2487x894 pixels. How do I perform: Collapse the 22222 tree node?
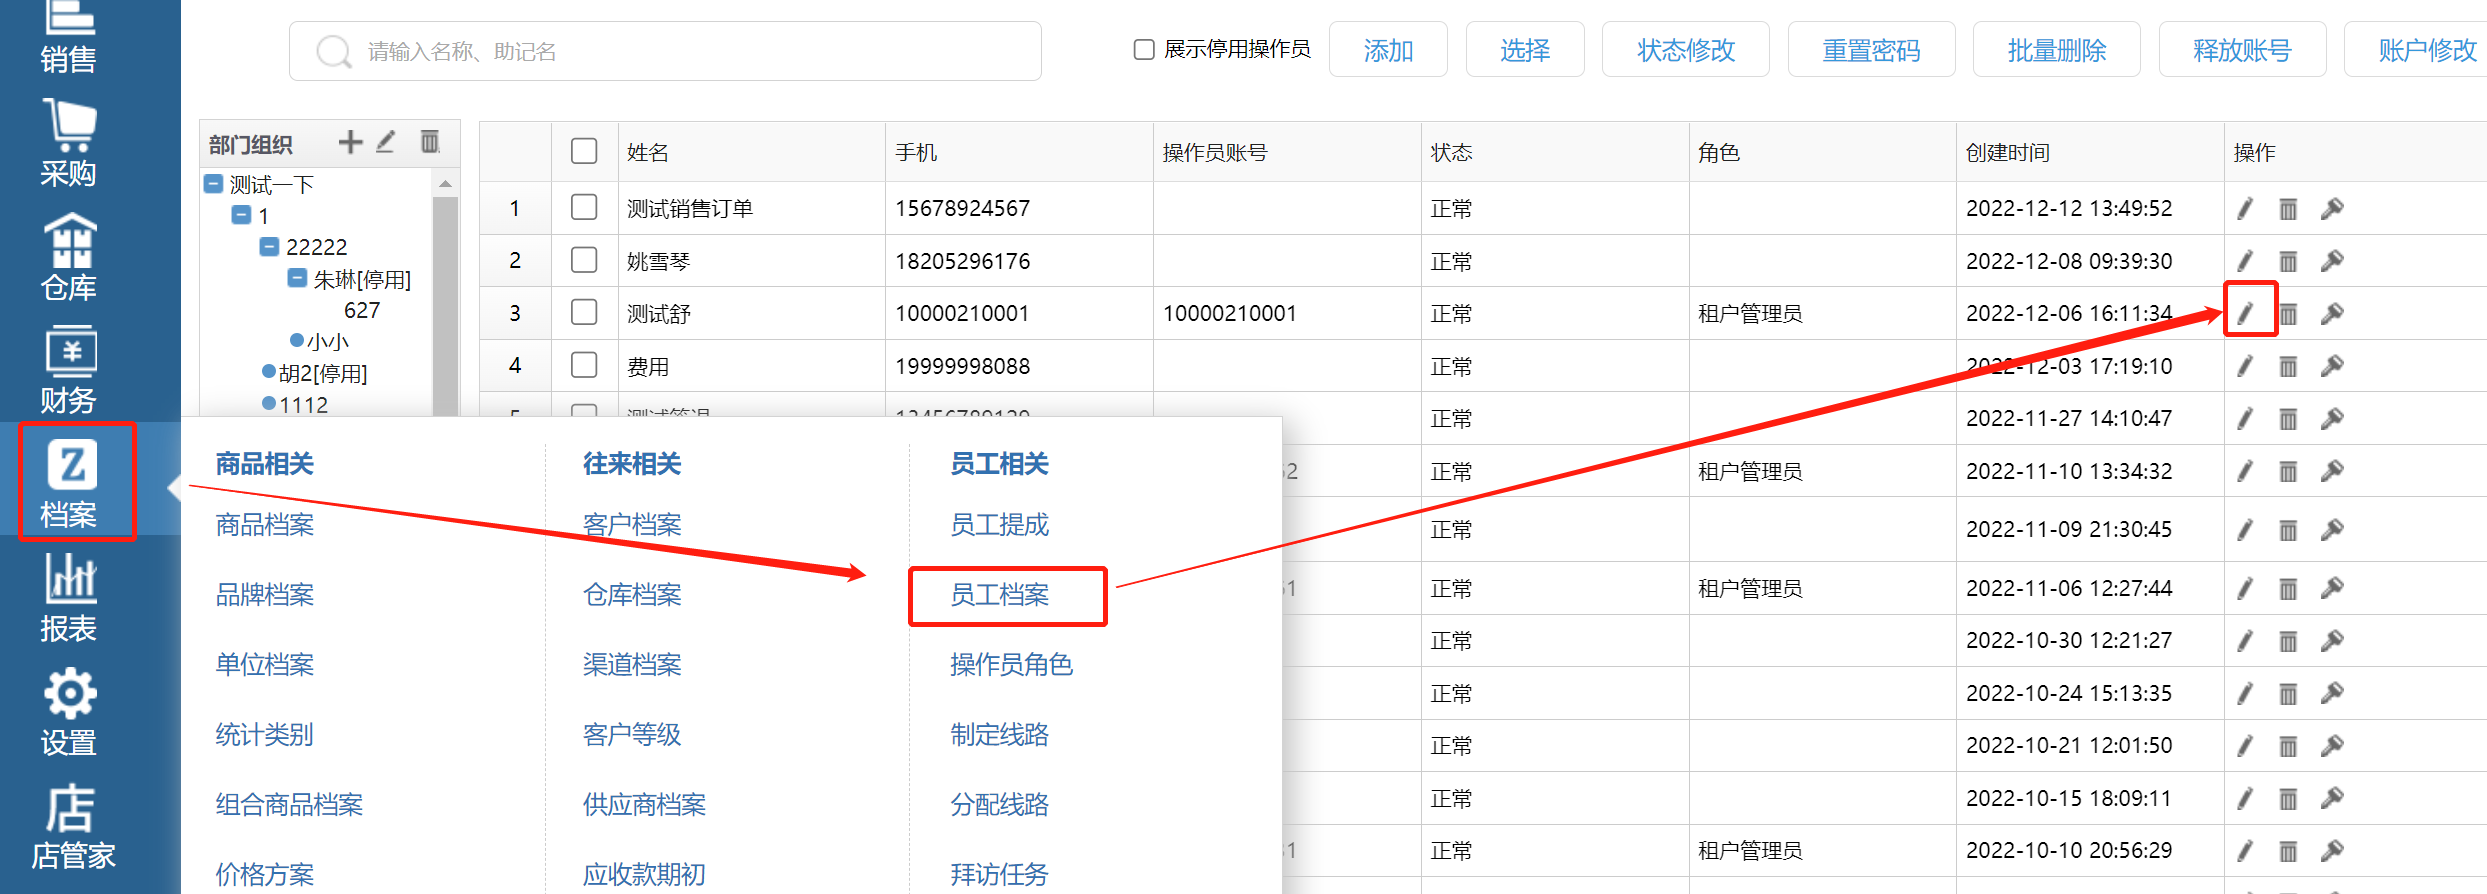269,246
